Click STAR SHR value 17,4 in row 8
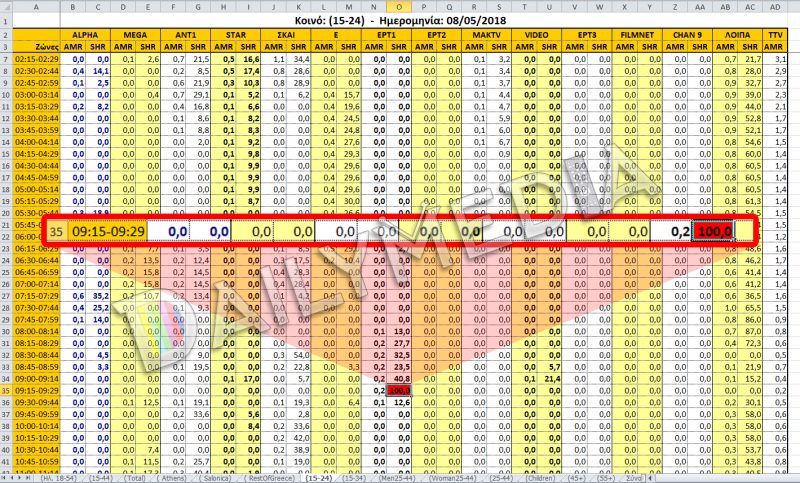This screenshot has height=483, width=800. (x=248, y=71)
